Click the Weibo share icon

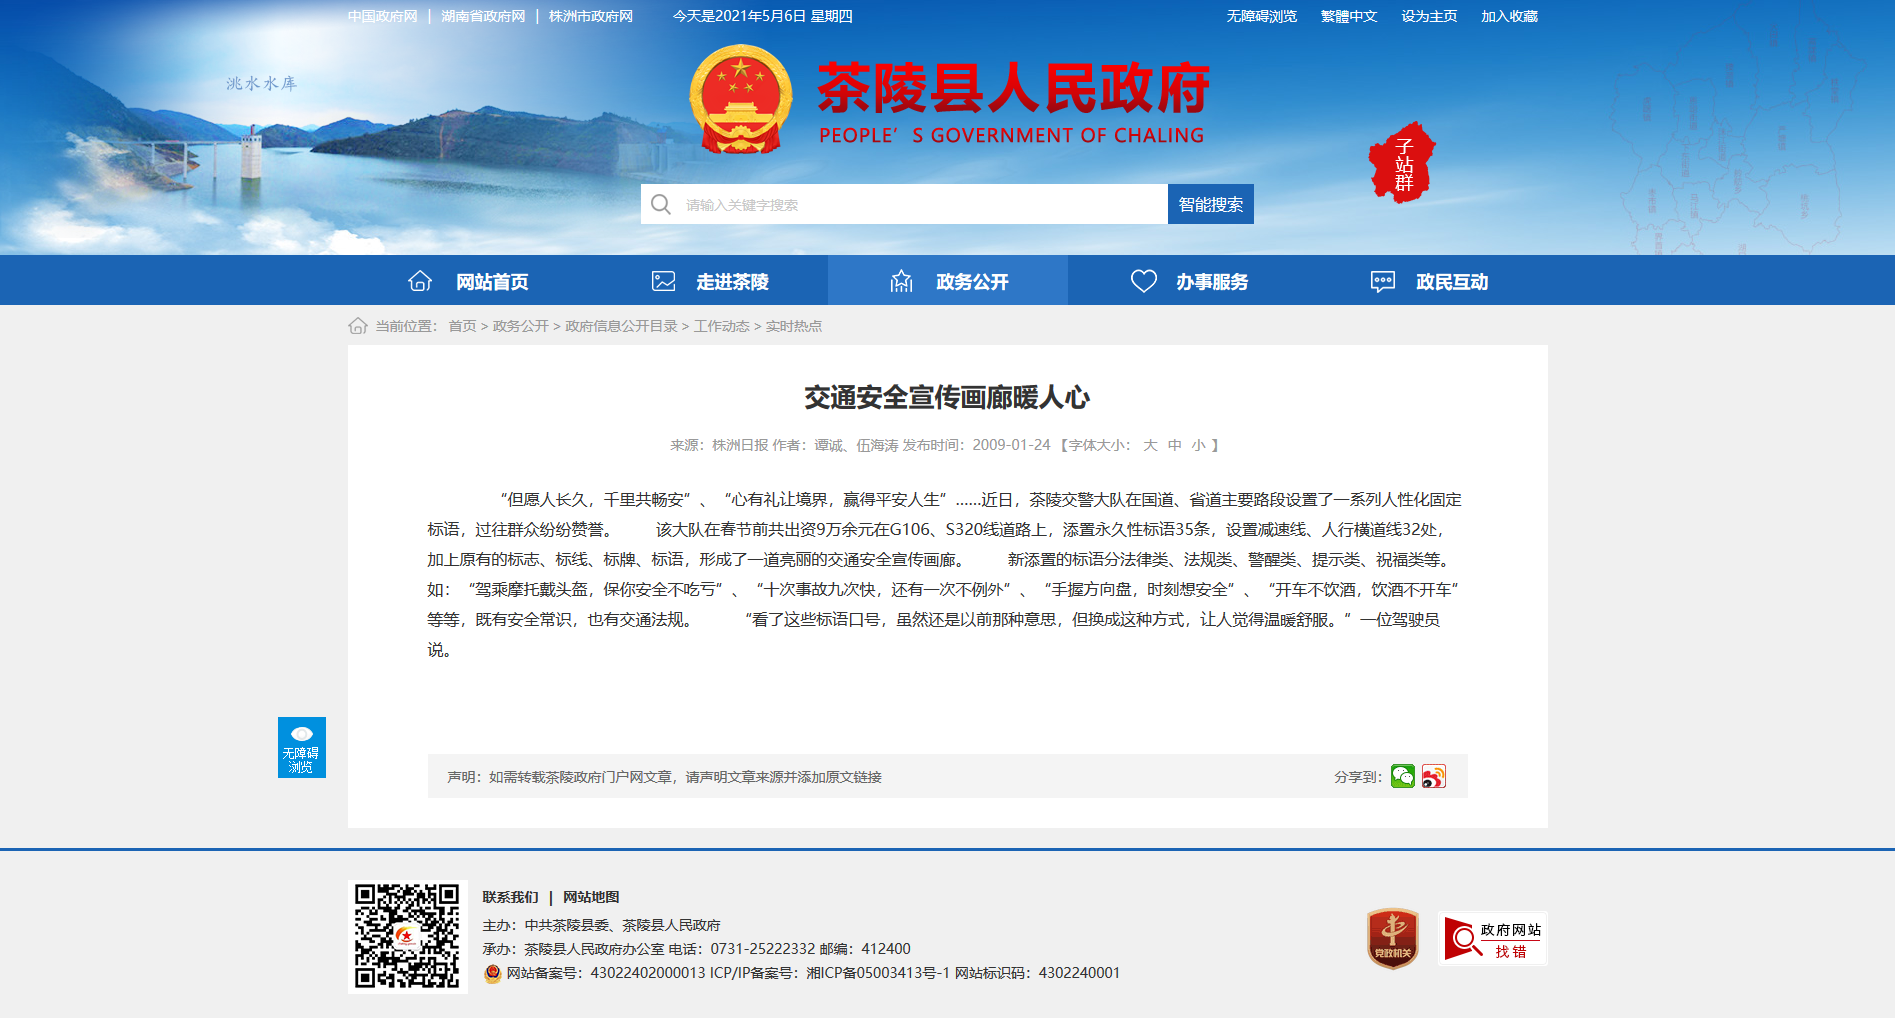tap(1433, 776)
